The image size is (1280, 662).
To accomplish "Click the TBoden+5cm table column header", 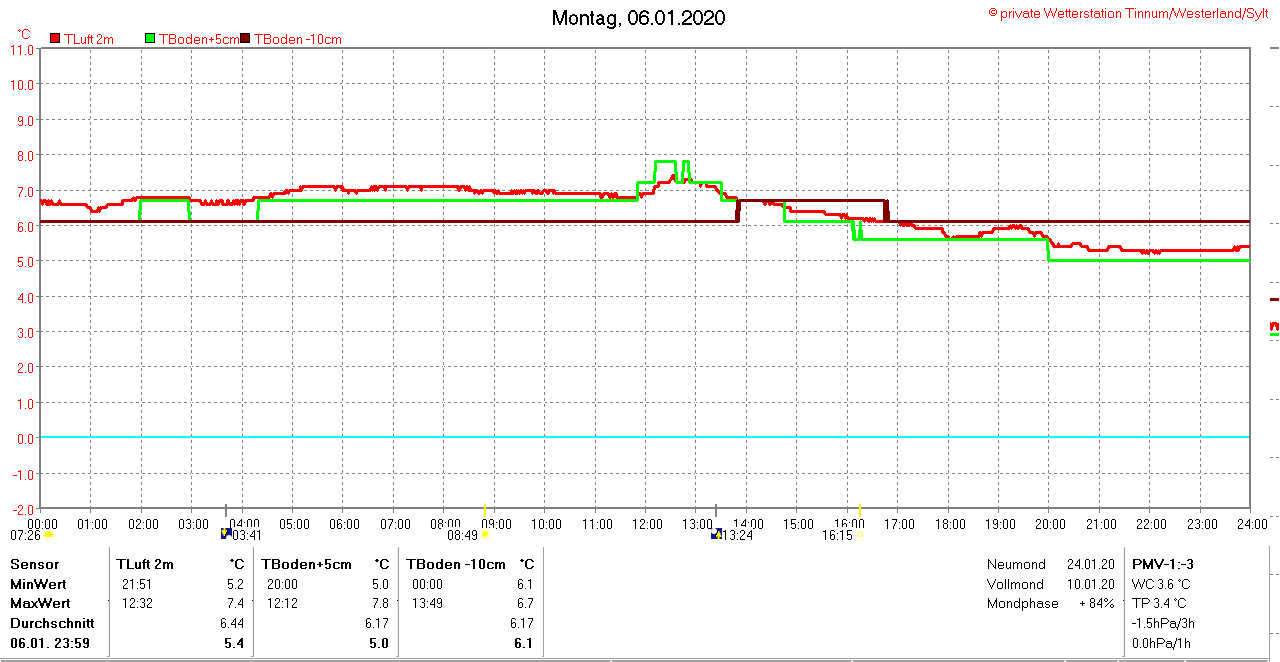I will [306, 564].
